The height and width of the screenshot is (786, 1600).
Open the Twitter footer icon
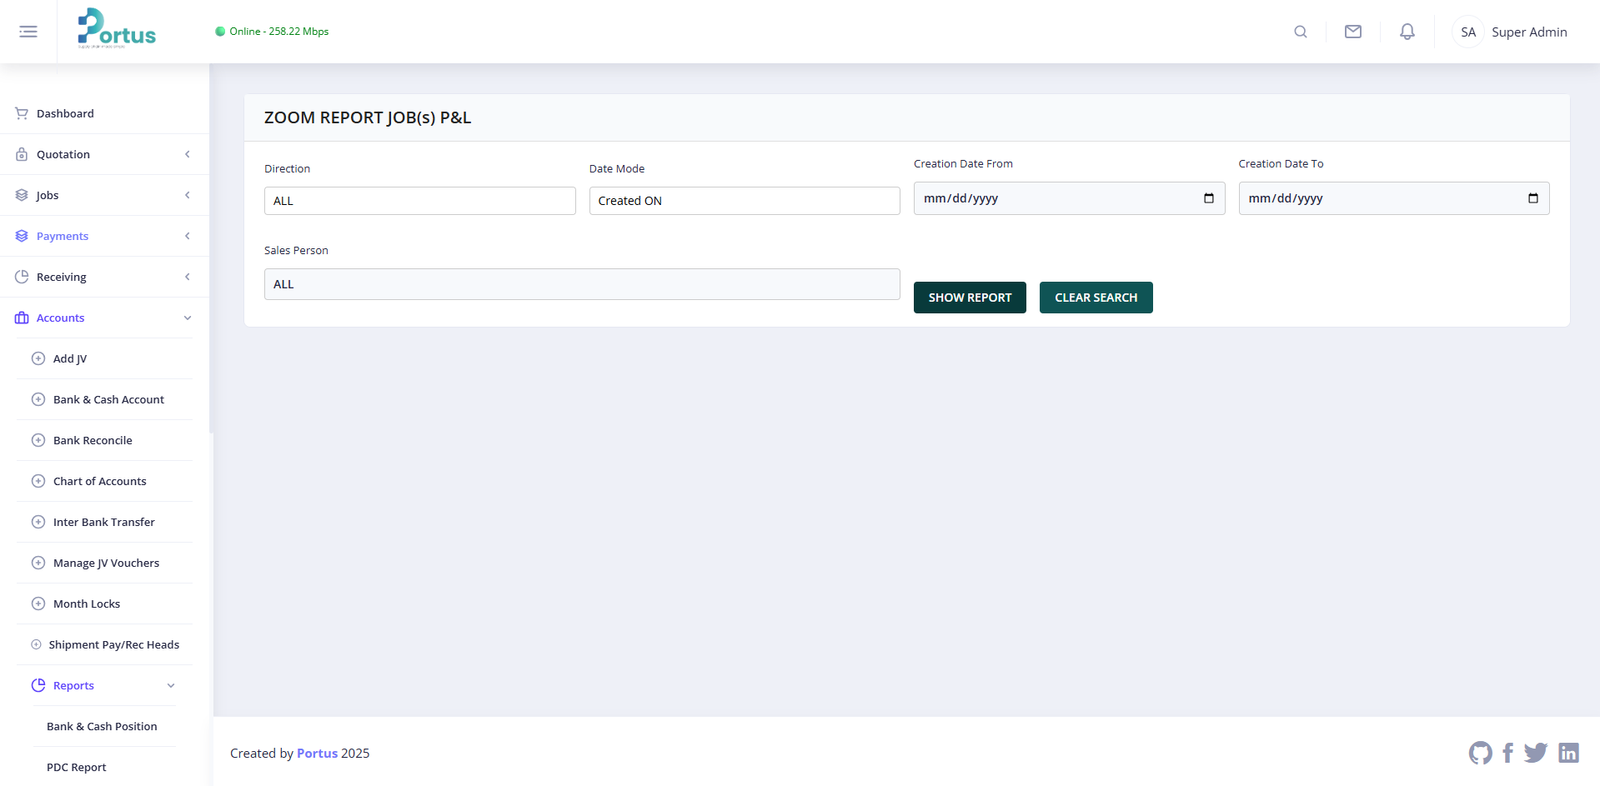tap(1536, 753)
